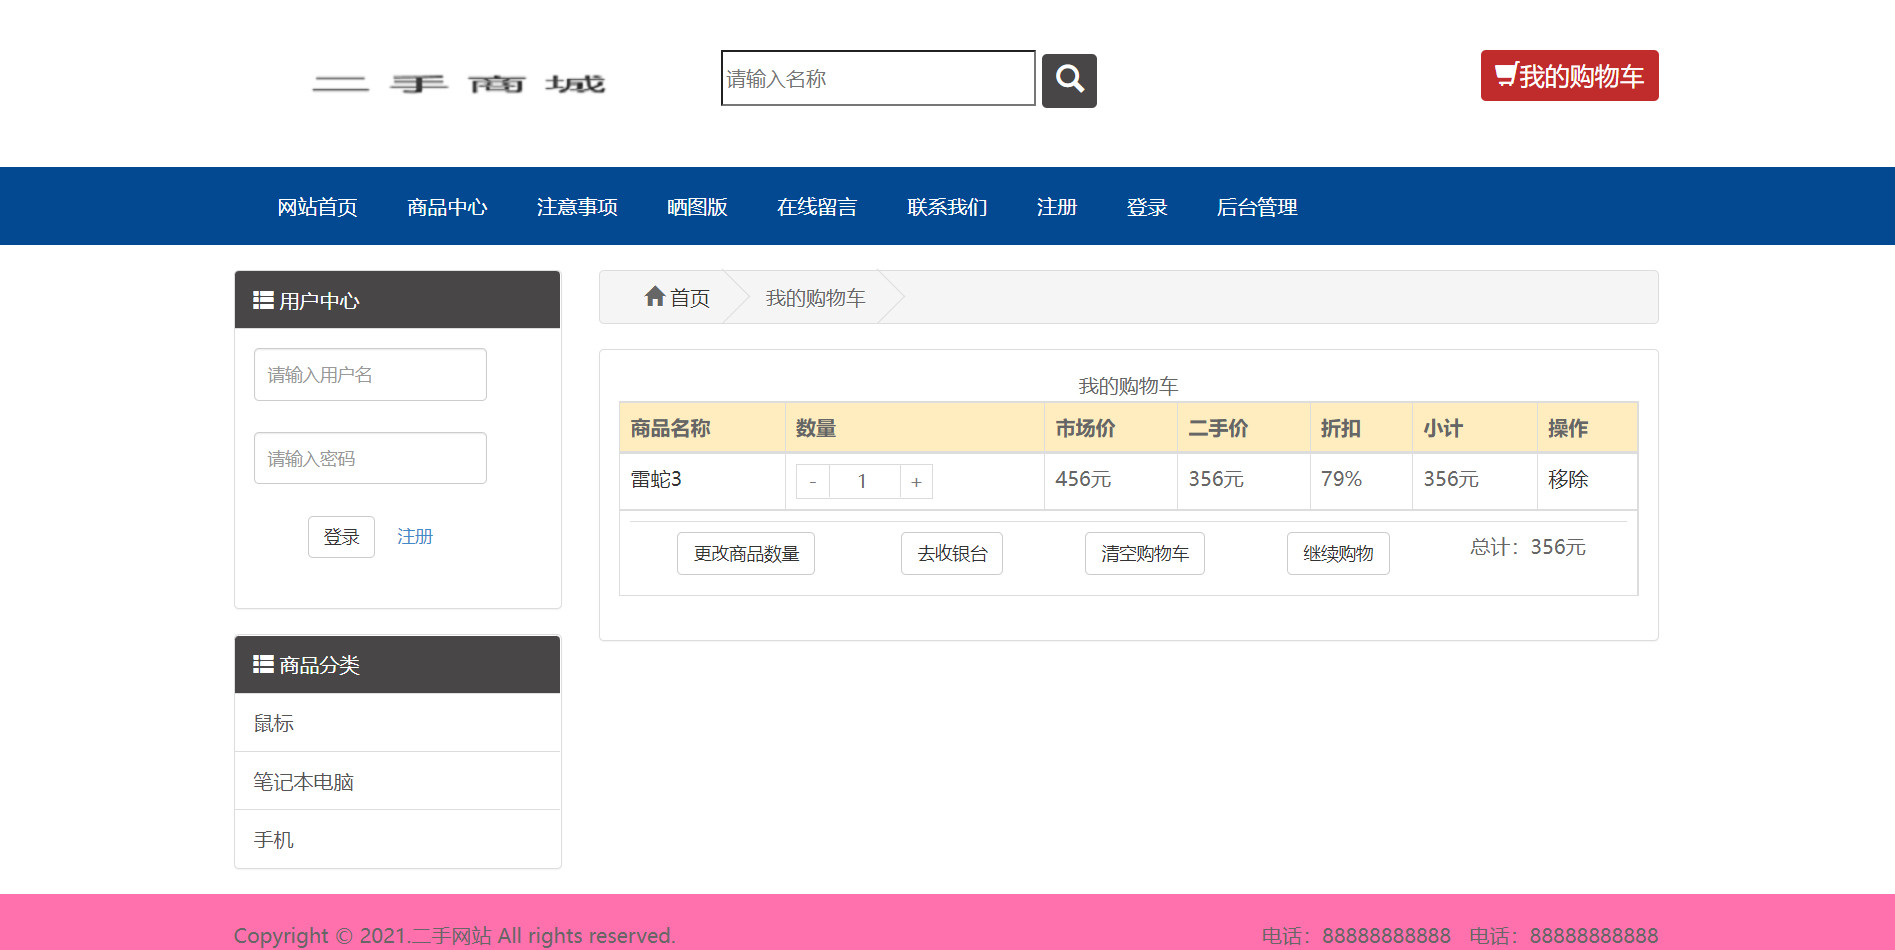
Task: Click the 继续购物 button
Action: 1337,554
